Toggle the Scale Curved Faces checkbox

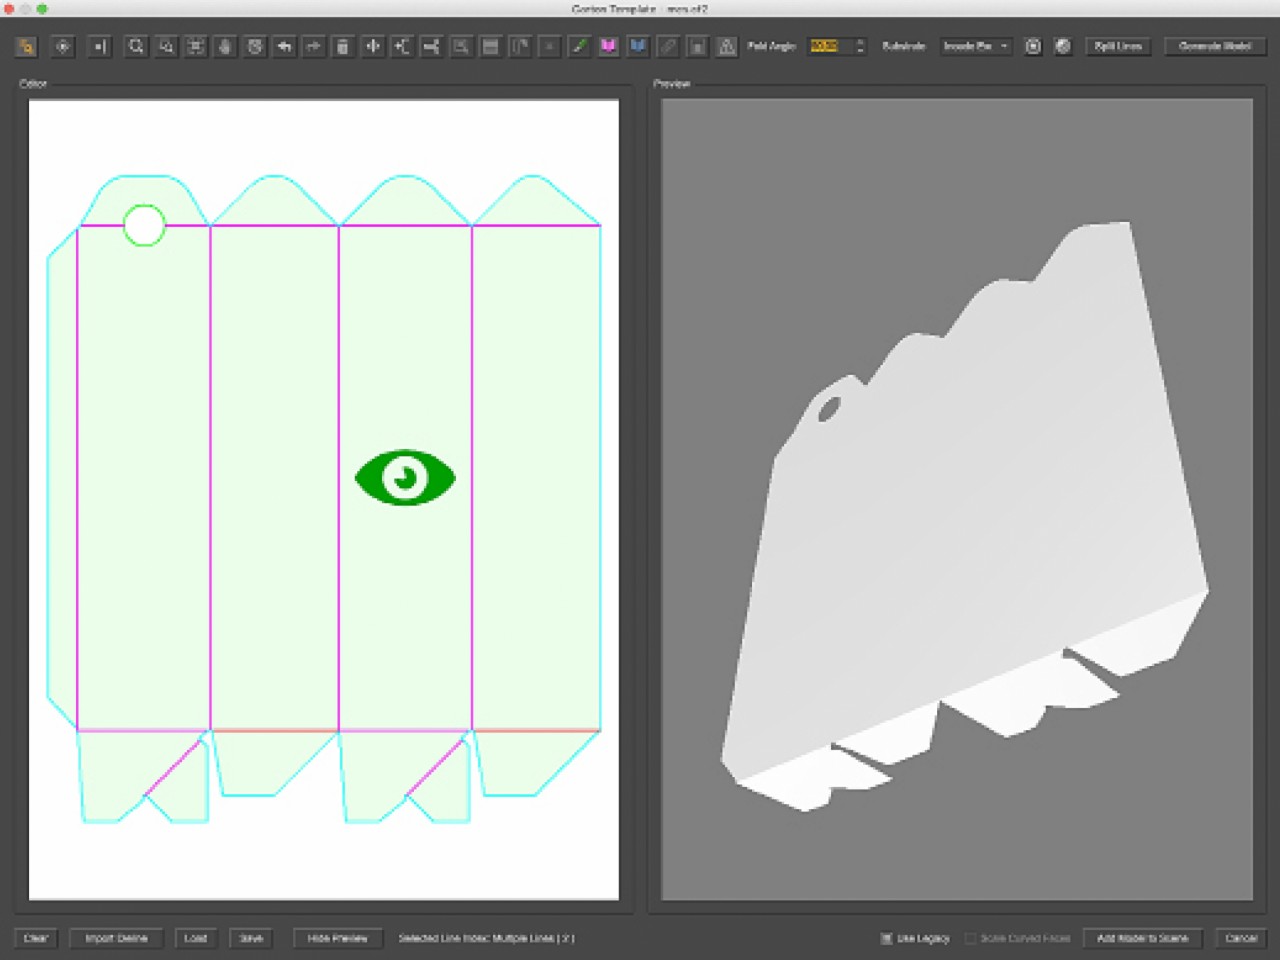pos(970,938)
